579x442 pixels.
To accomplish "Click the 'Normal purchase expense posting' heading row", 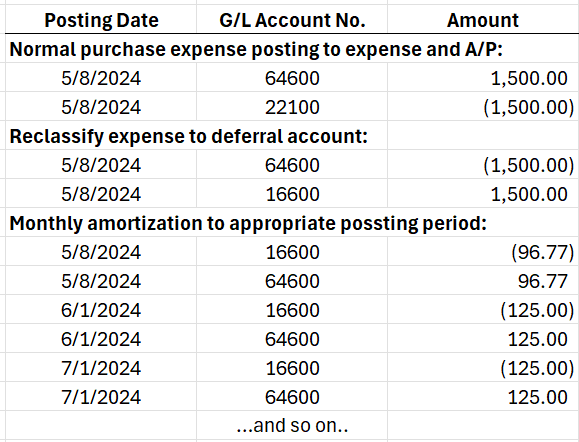I will [x=292, y=49].
